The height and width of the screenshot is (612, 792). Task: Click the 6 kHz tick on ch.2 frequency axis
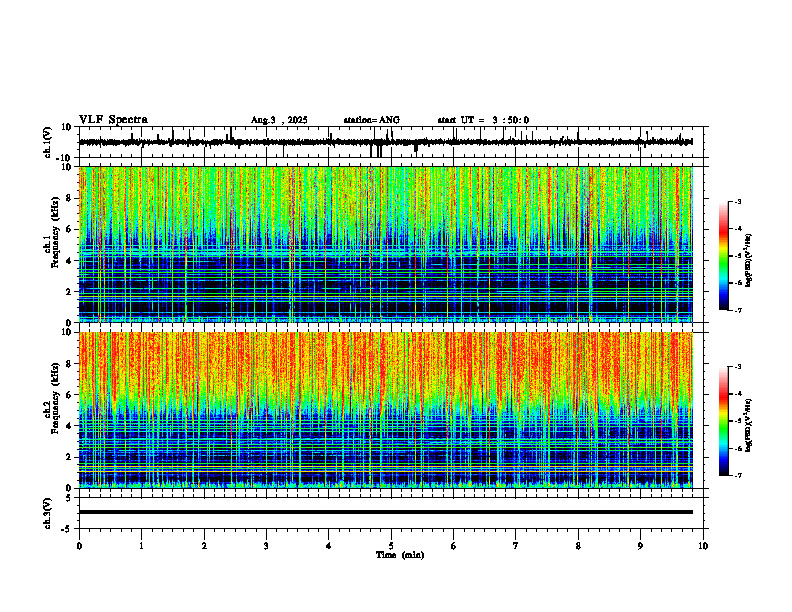pos(69,395)
